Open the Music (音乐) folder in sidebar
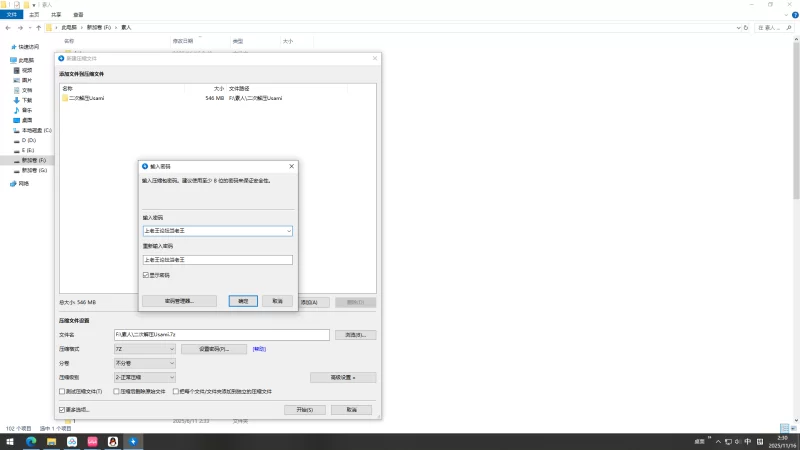 pos(23,110)
